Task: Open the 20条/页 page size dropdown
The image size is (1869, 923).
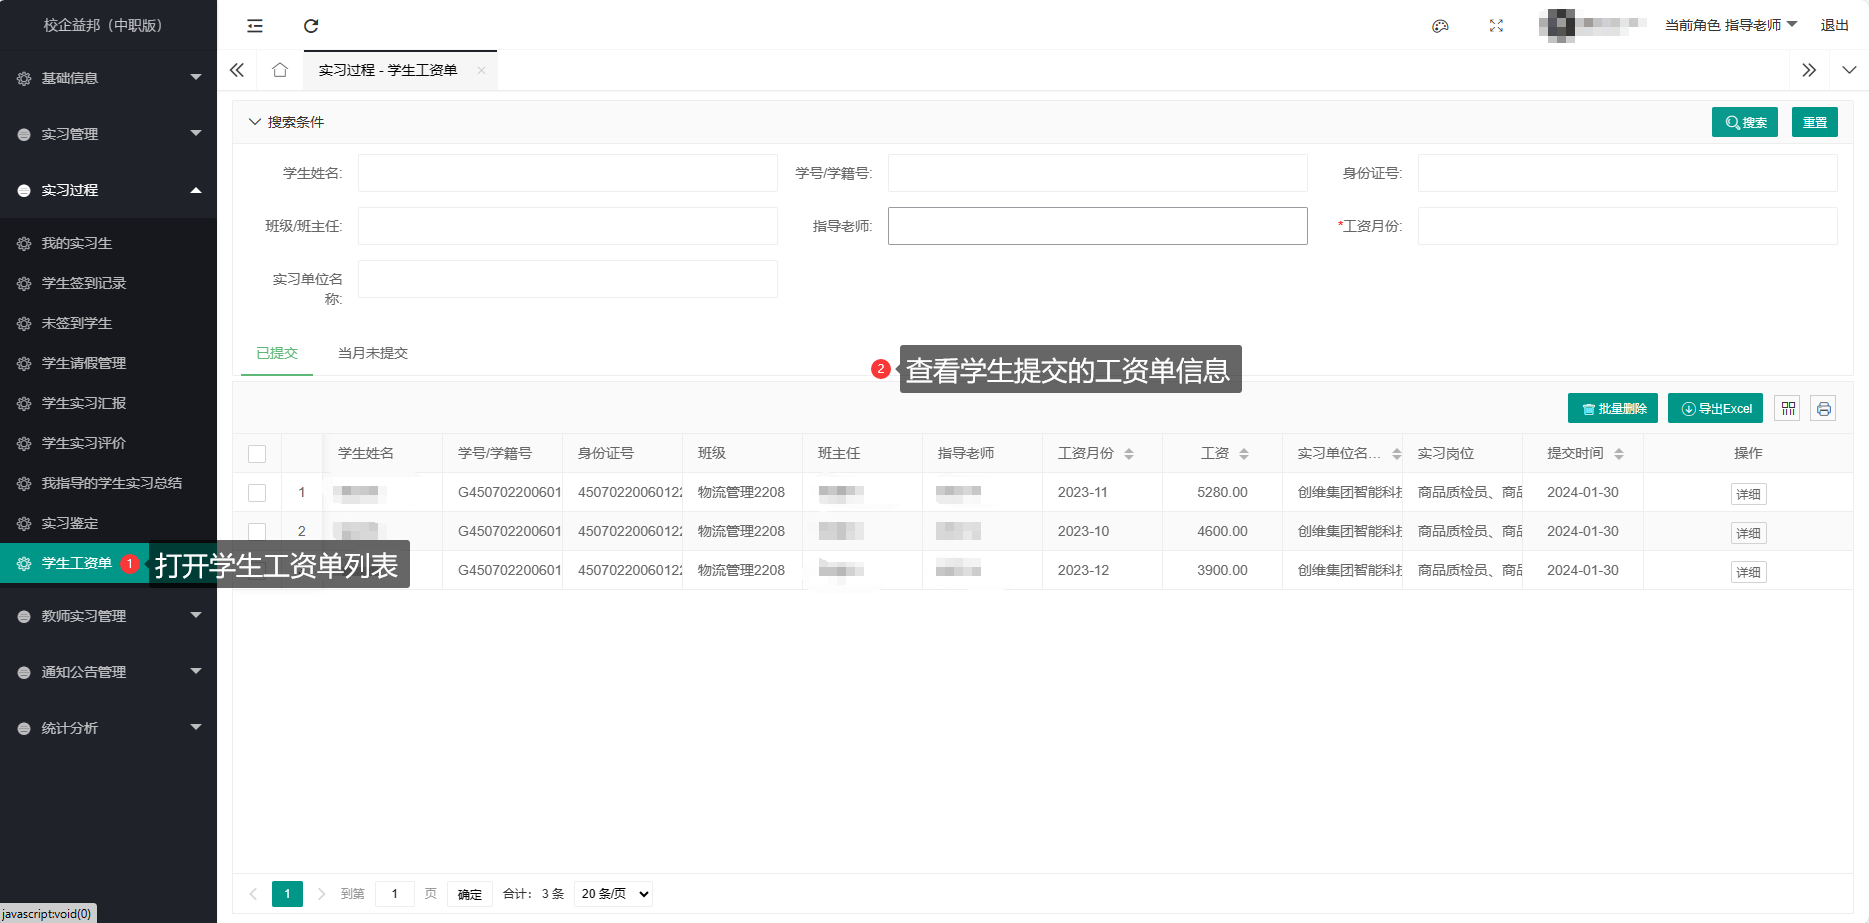Action: [612, 893]
